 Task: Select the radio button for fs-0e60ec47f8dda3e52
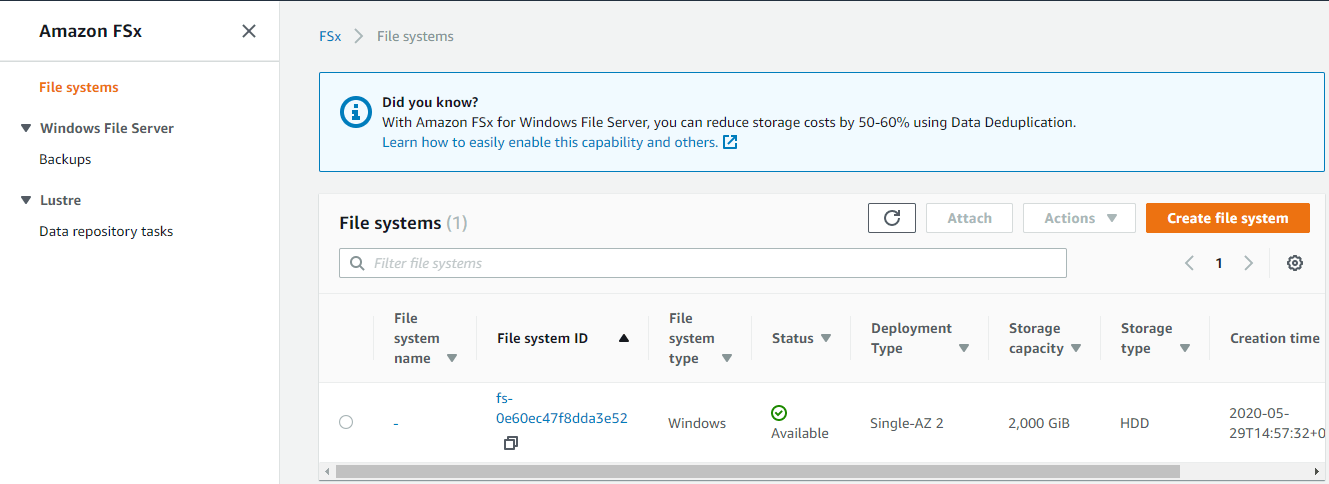[x=346, y=422]
